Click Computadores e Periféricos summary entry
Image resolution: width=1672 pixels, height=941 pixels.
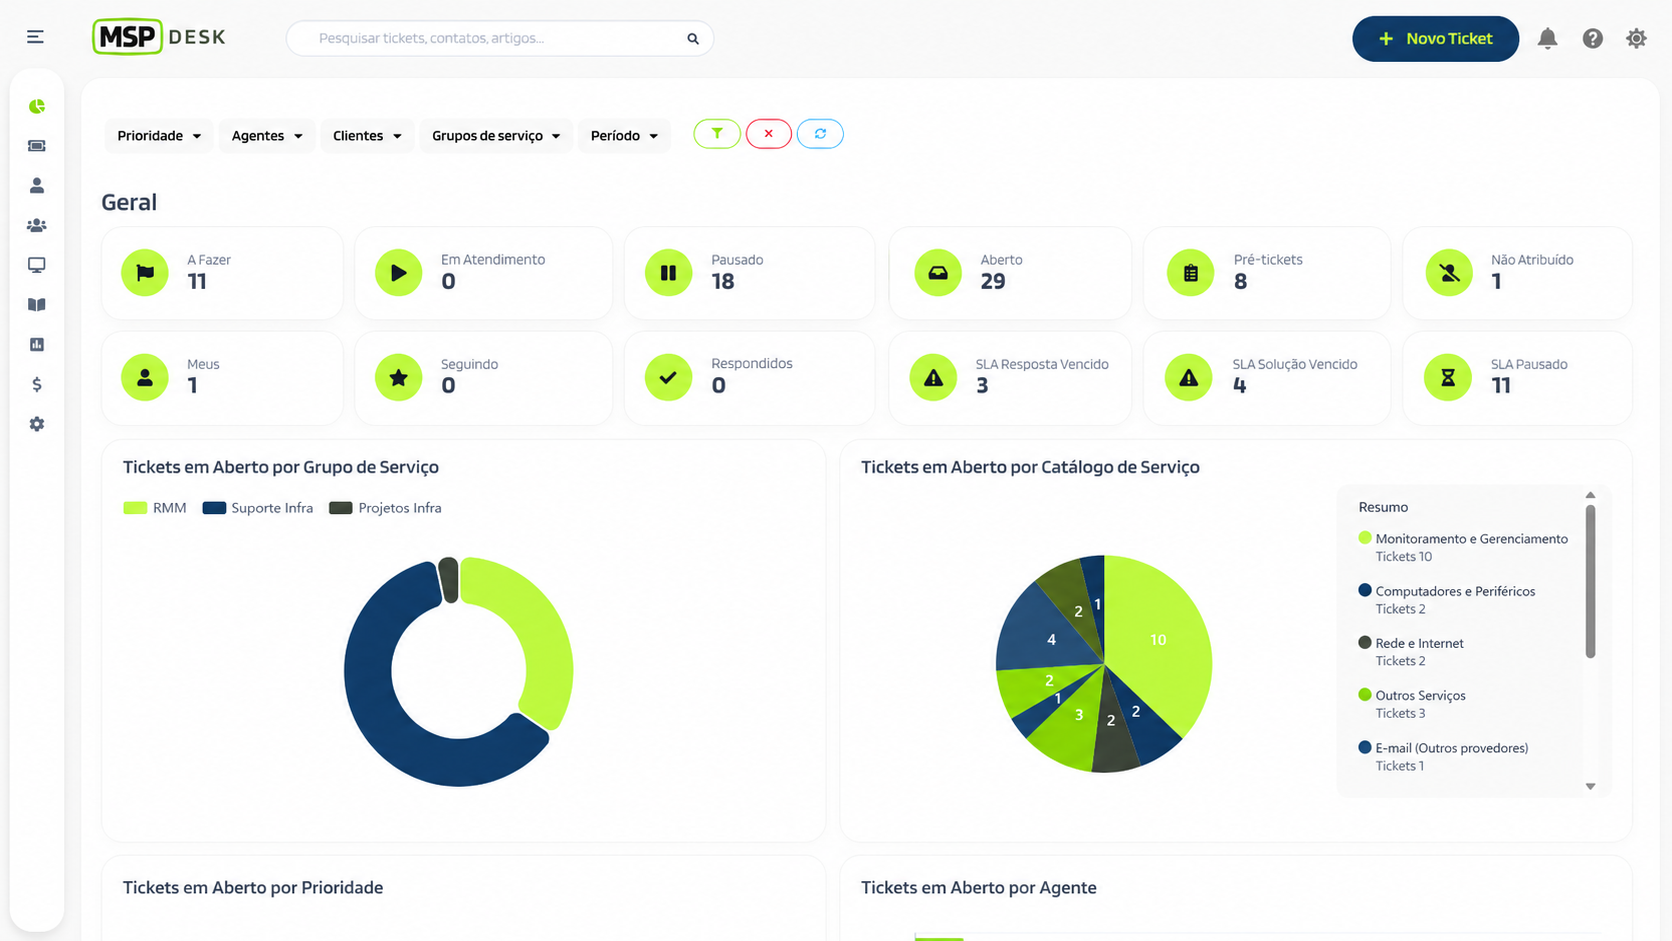pos(1446,600)
